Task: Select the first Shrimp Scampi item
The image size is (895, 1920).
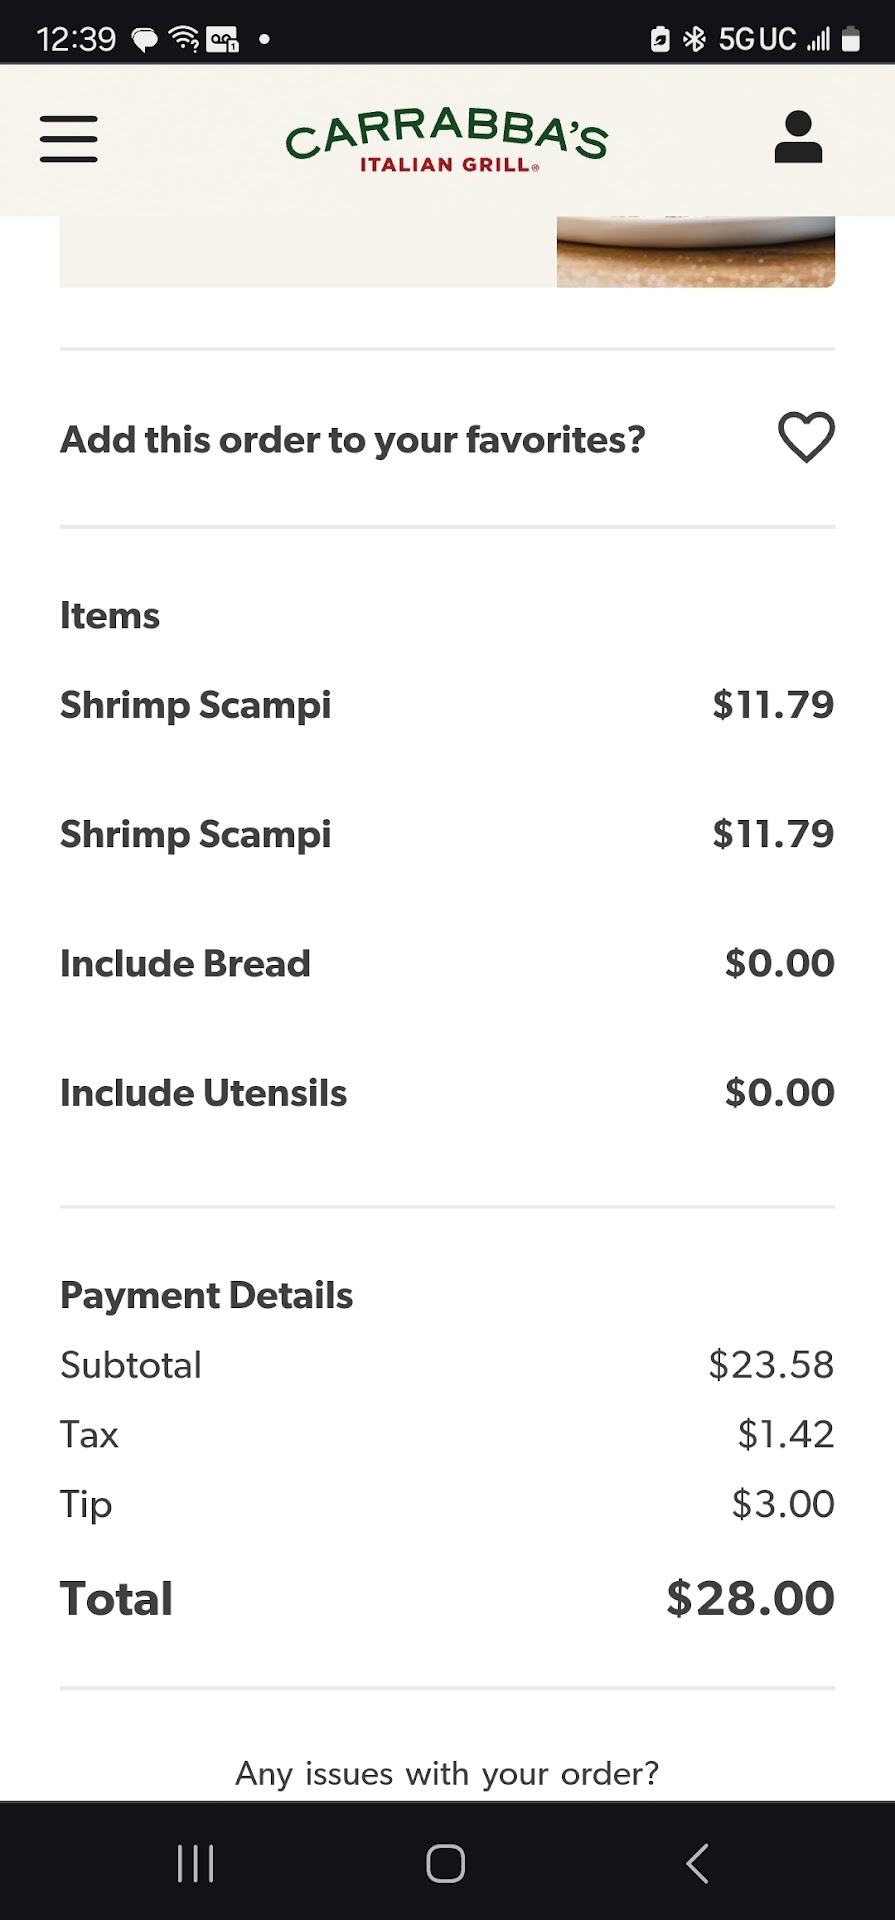Action: pyautogui.click(x=196, y=705)
